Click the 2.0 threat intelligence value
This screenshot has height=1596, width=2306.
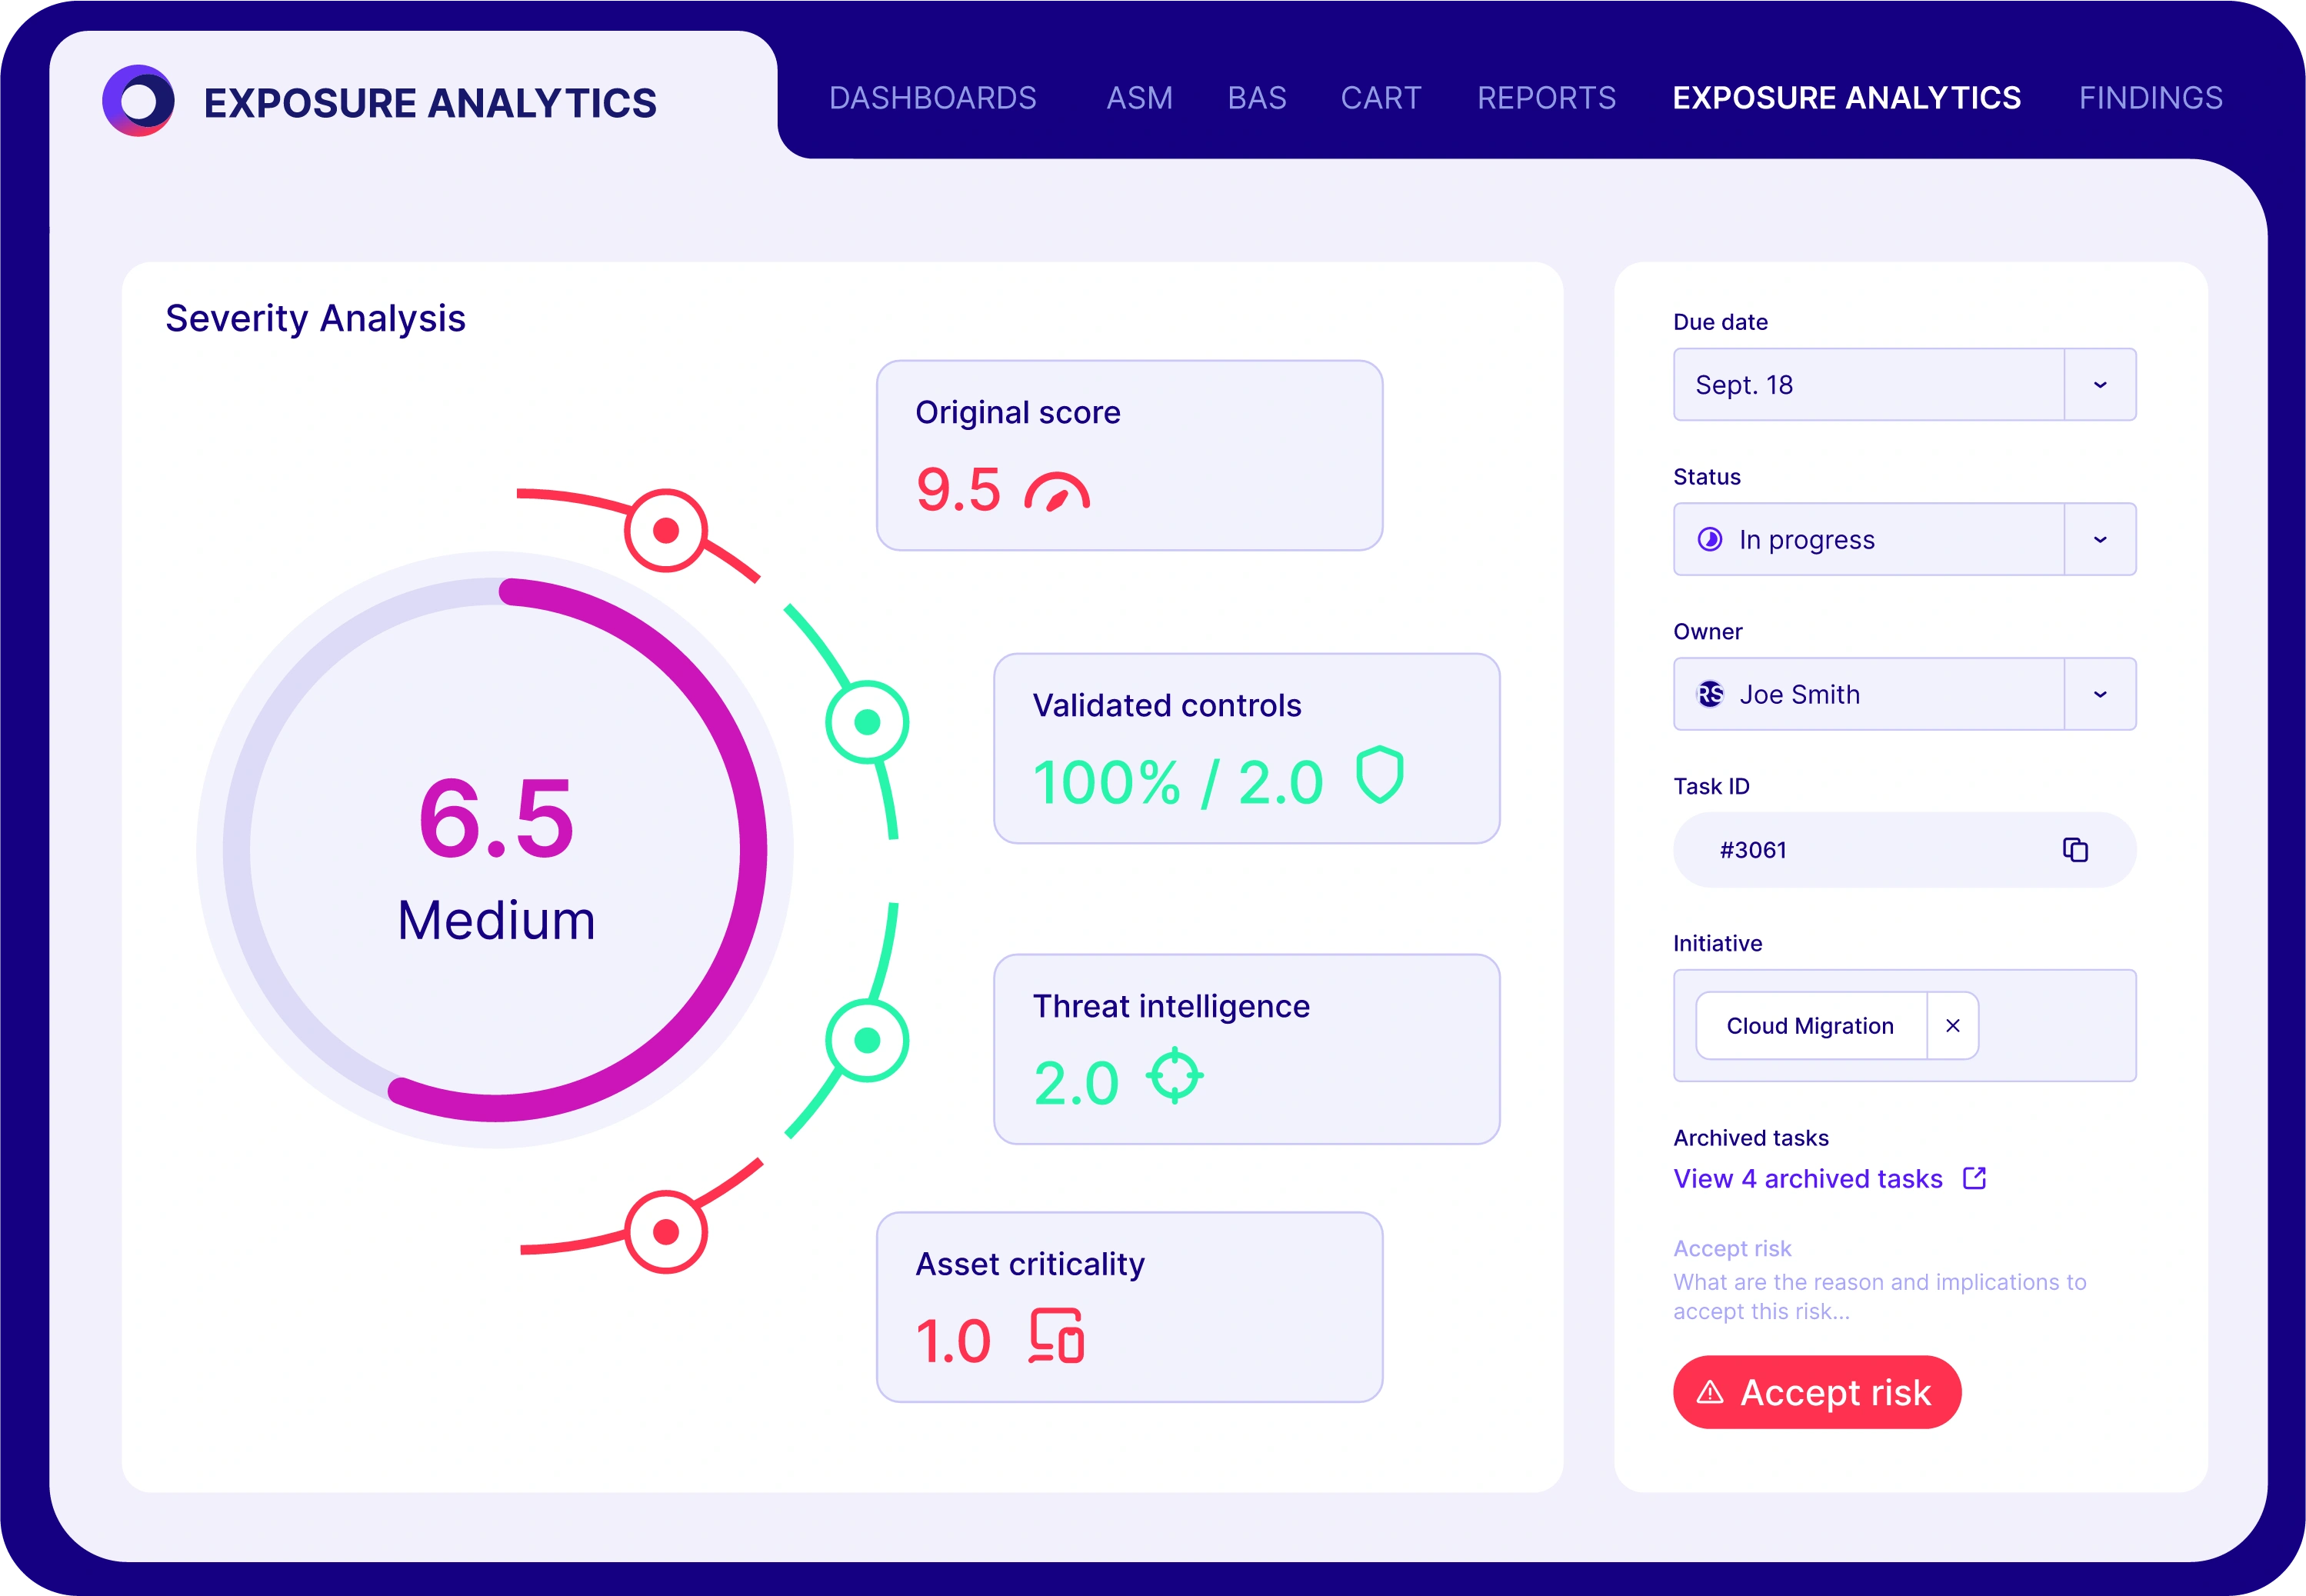point(1076,1083)
